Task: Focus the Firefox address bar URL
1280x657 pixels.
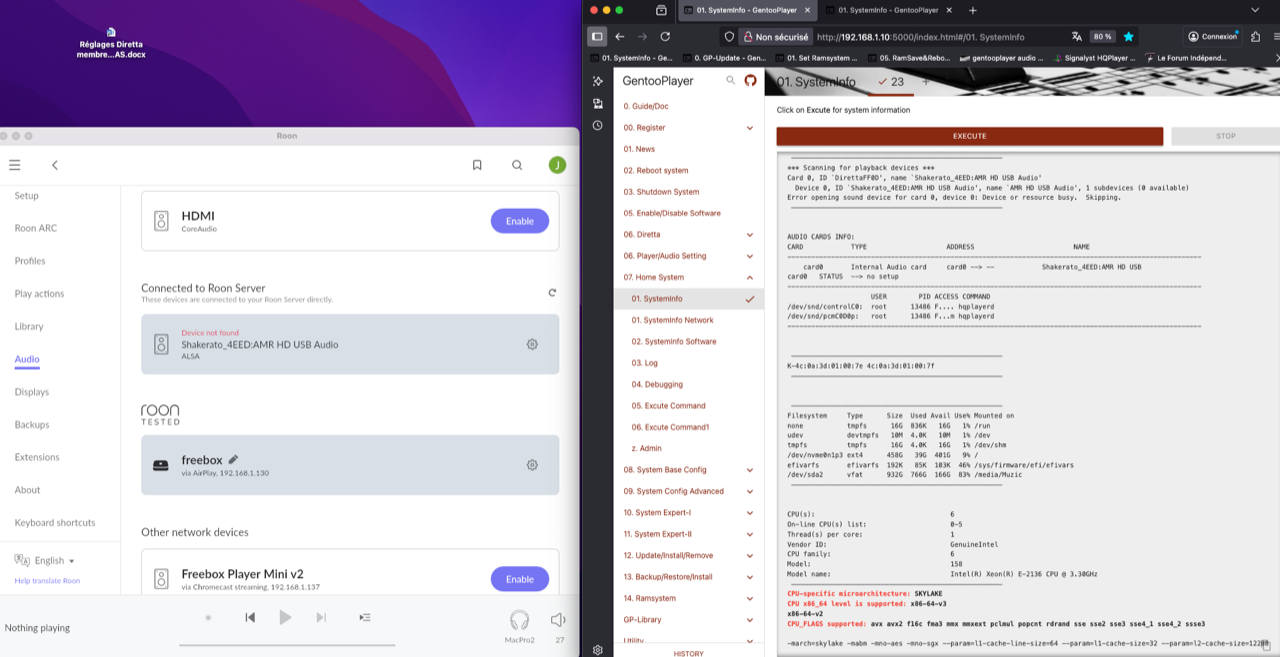Action: pos(920,37)
